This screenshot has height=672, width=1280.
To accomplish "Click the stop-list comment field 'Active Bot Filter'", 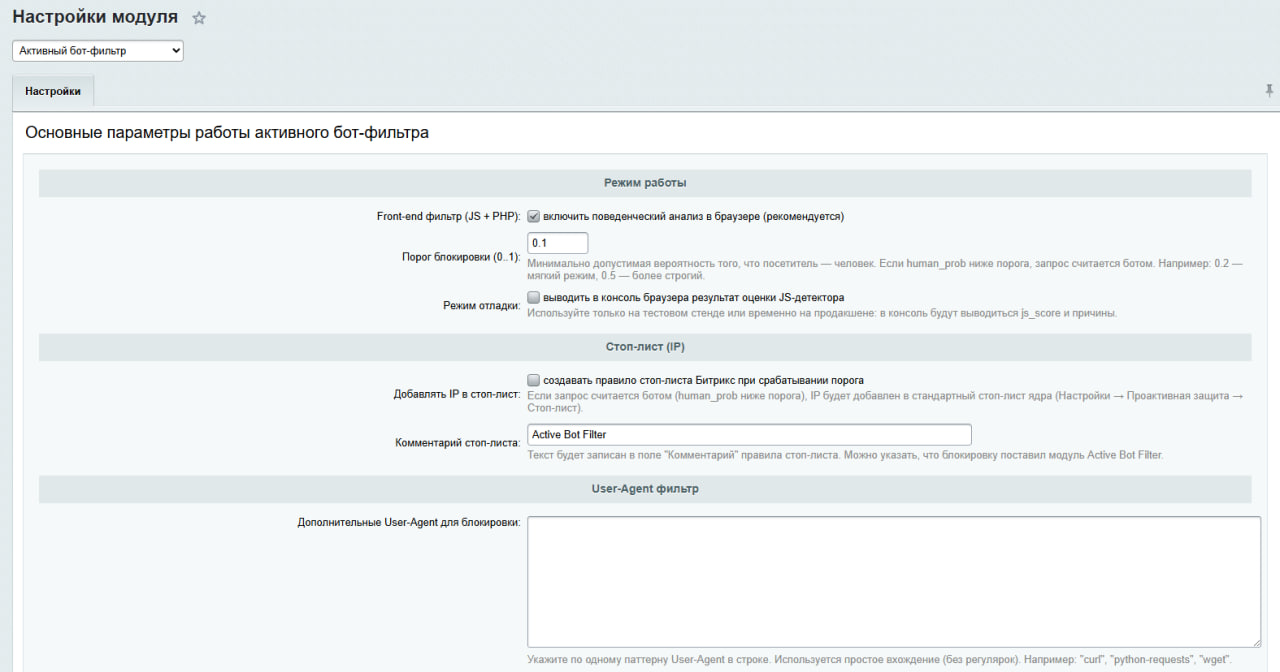I will [x=749, y=435].
